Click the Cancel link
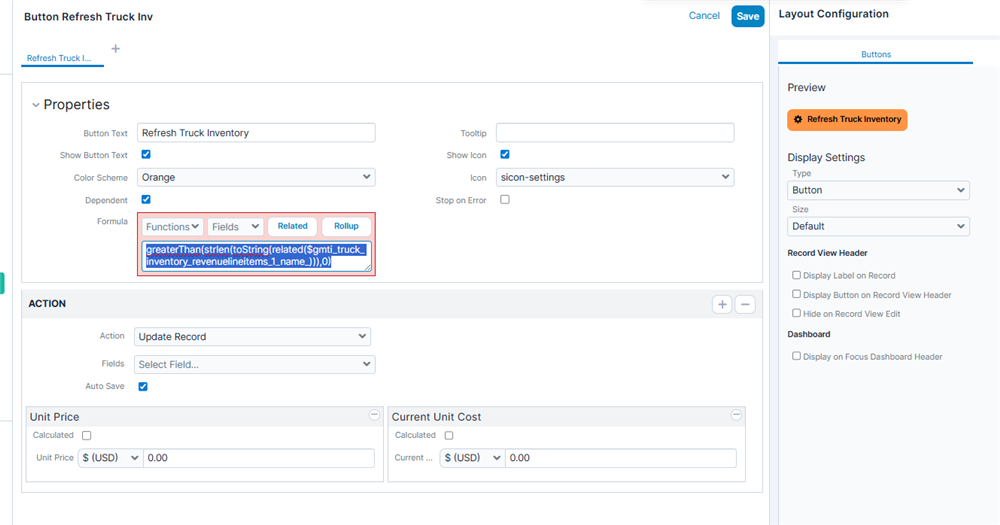 (704, 16)
